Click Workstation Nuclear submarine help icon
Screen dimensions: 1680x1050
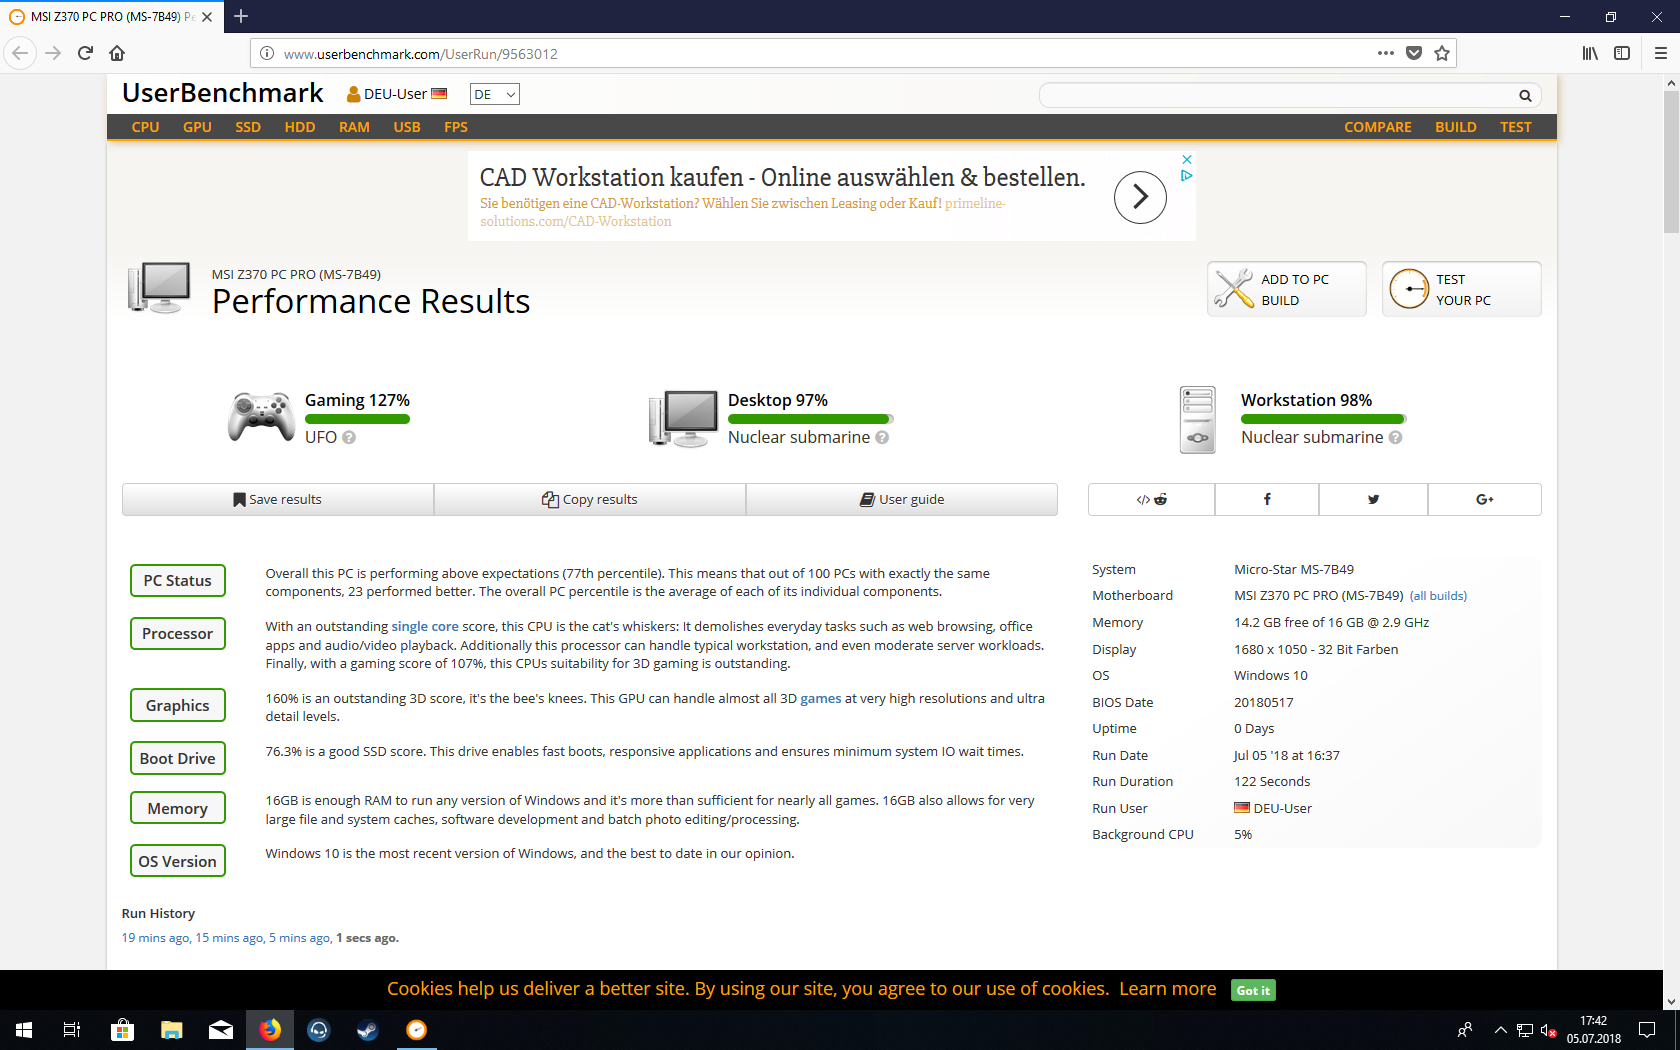click(1395, 437)
